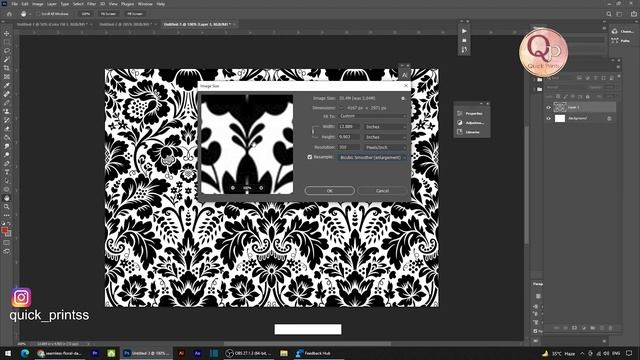Open the Dimensions units arrow

point(342,108)
